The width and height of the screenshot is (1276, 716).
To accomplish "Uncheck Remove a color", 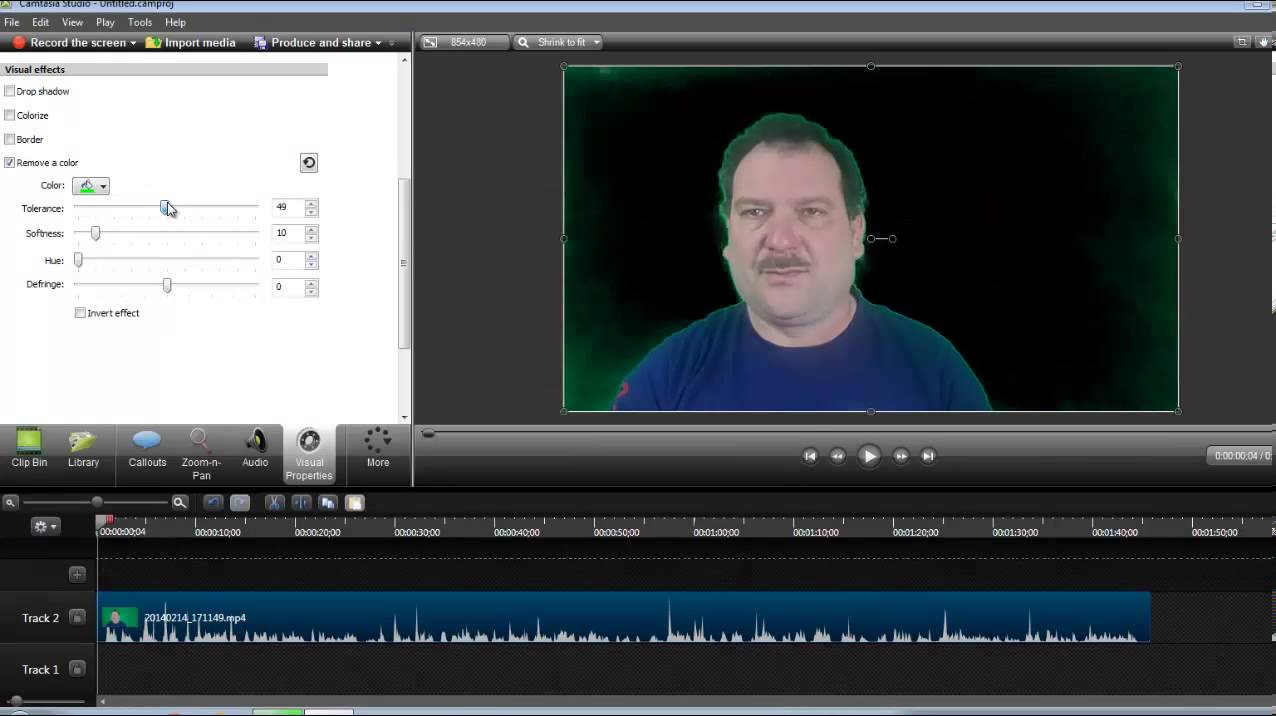I will click(x=10, y=162).
